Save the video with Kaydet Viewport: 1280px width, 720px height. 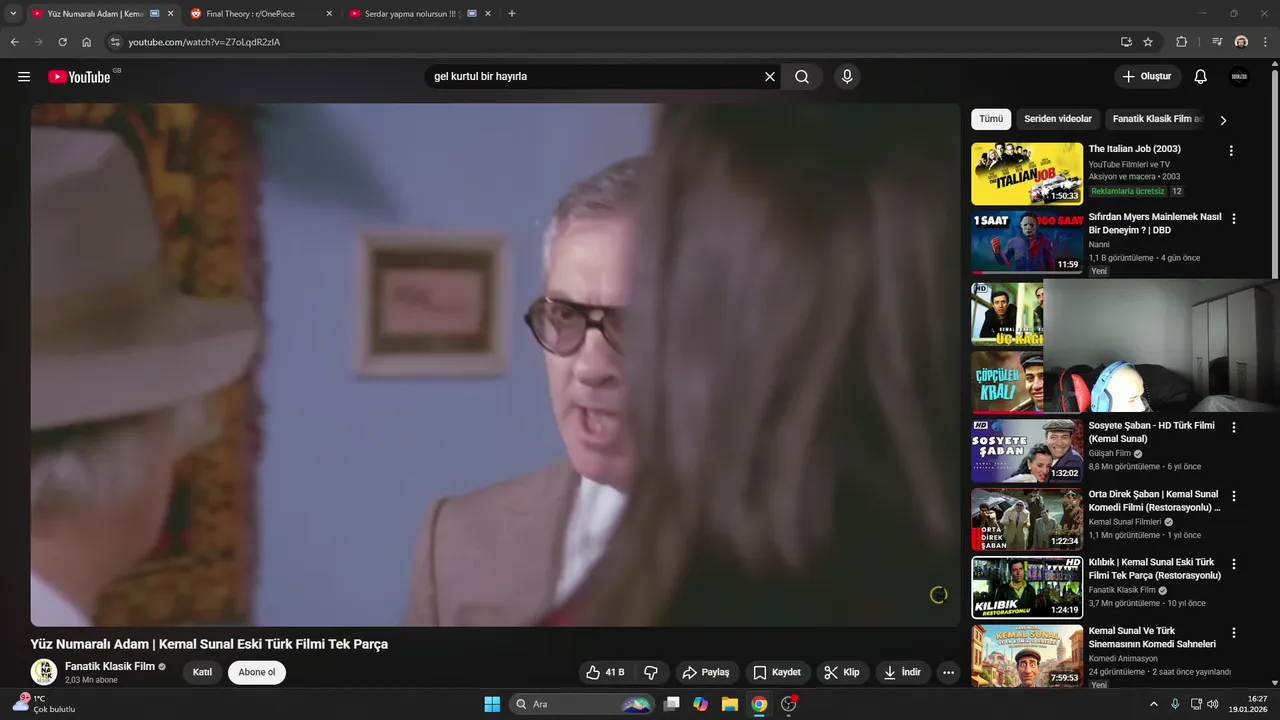tap(777, 672)
